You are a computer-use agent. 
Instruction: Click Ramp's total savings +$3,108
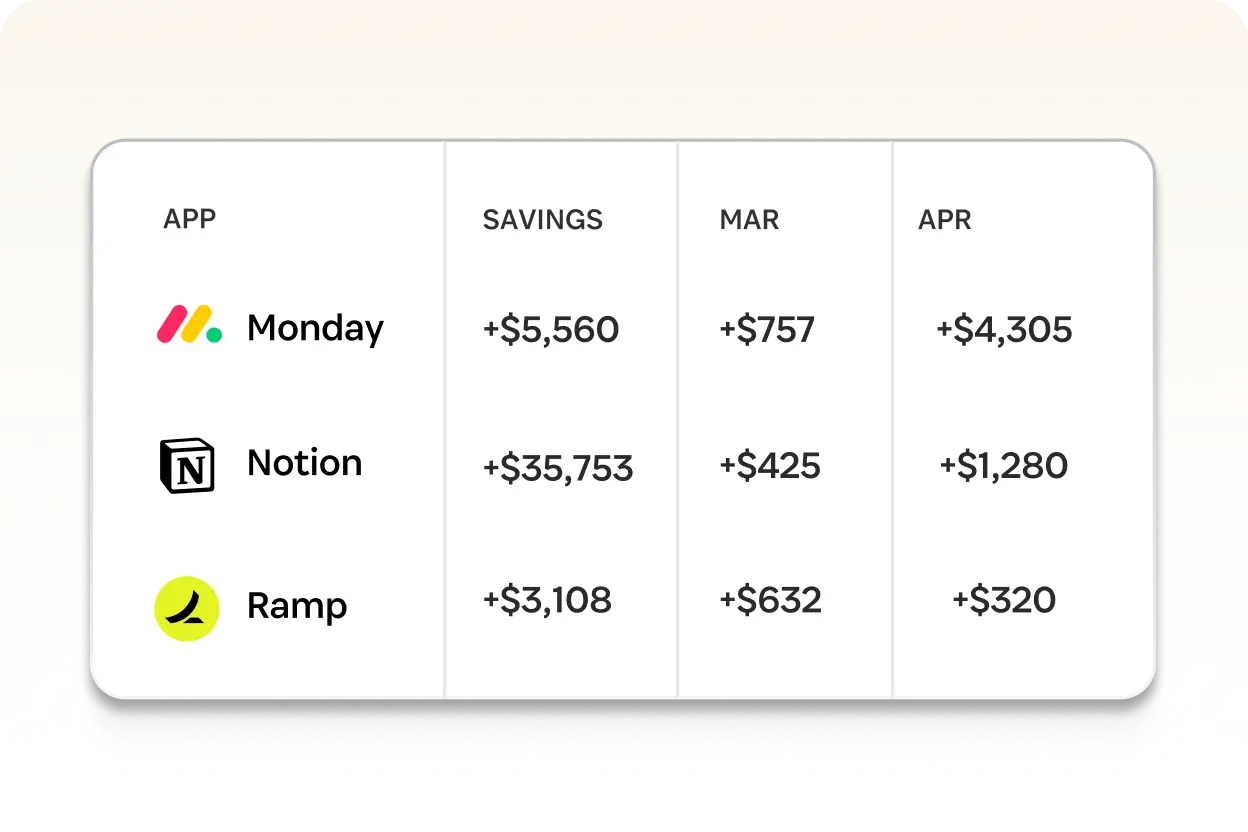coord(547,600)
